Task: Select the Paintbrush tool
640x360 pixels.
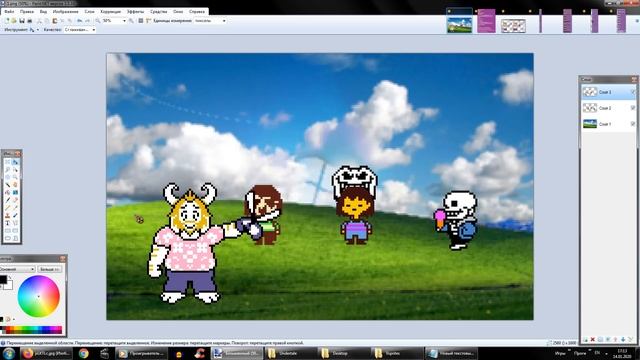Action: click(x=7, y=200)
